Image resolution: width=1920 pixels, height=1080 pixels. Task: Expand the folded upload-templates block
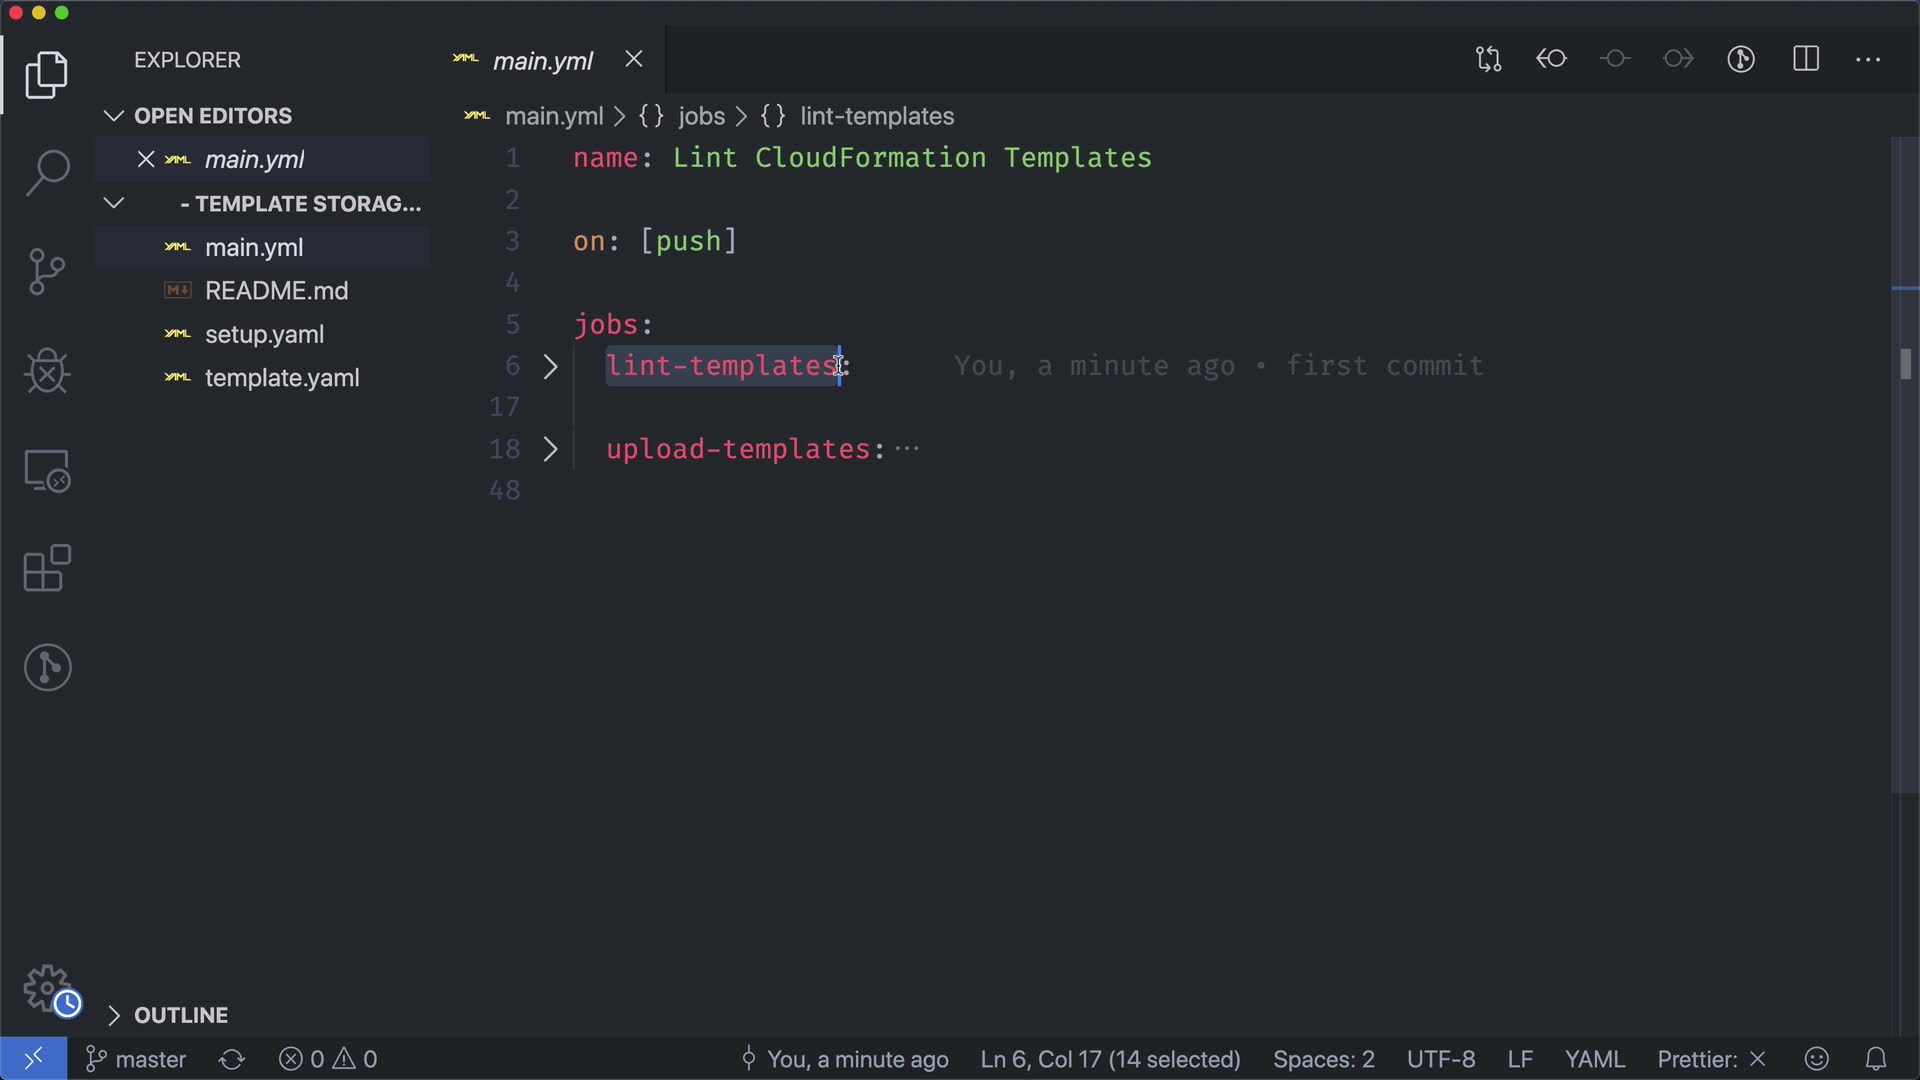[x=550, y=450]
